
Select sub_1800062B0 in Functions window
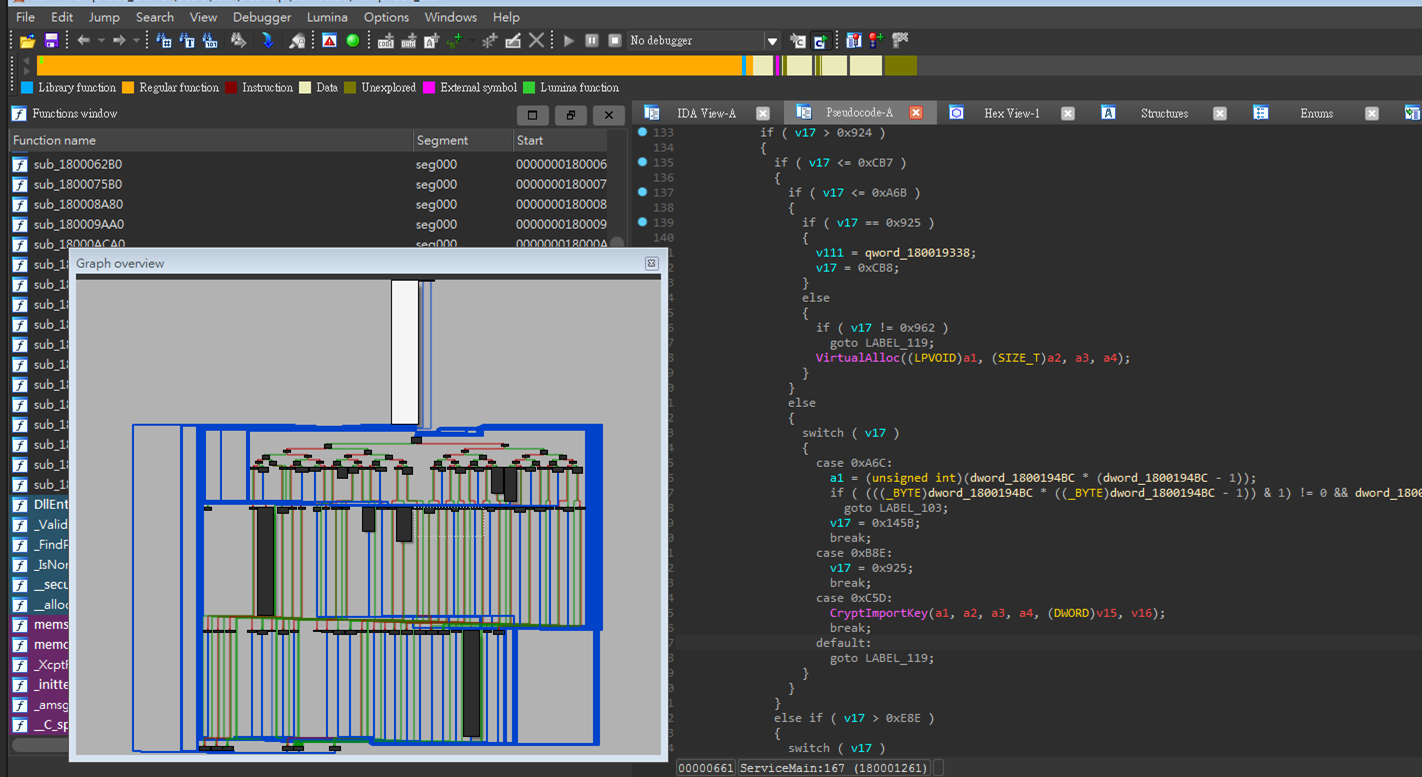point(78,164)
